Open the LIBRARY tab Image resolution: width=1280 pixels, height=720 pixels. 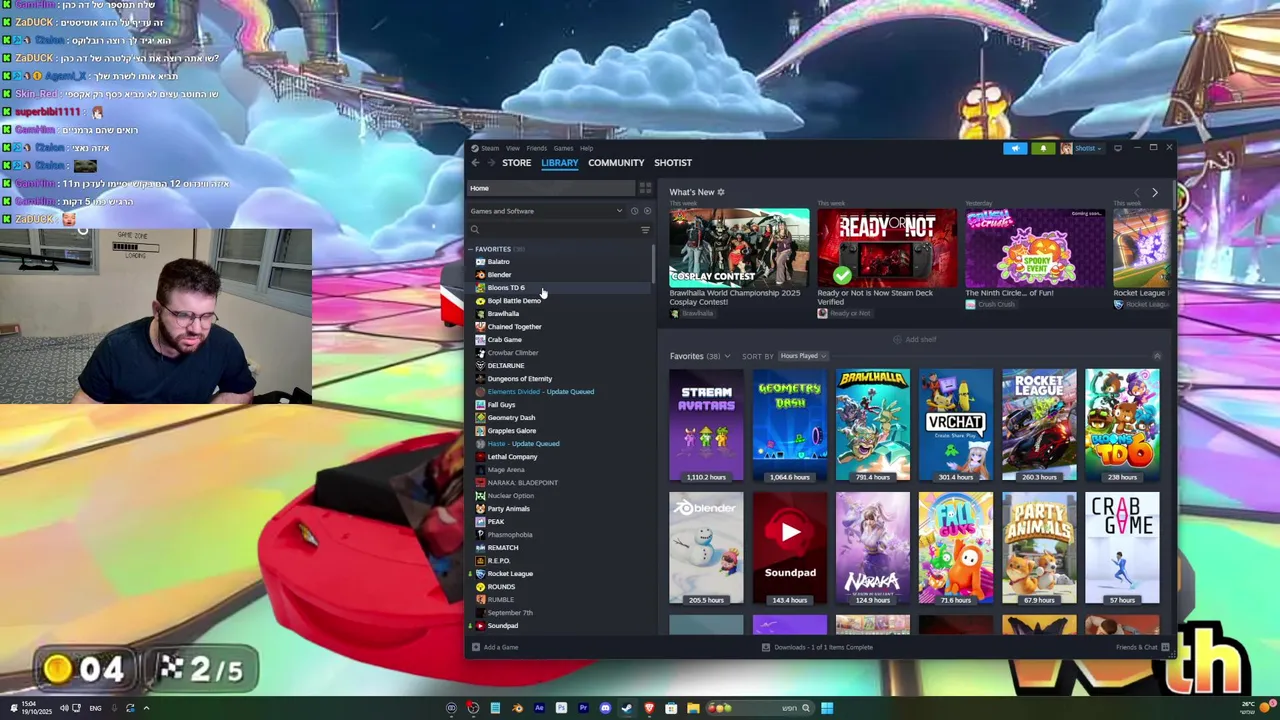tap(559, 162)
